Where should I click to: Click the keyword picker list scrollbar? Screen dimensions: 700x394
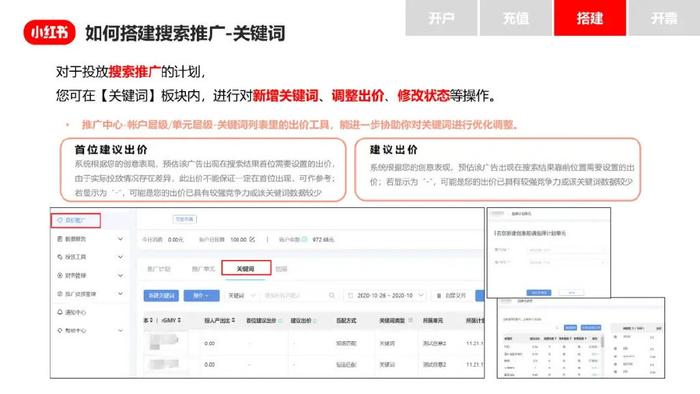[603, 343]
